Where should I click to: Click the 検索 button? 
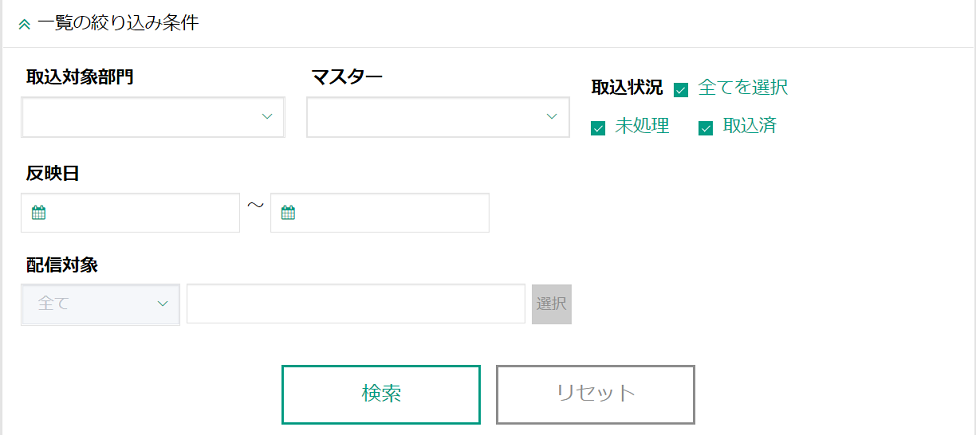click(381, 394)
